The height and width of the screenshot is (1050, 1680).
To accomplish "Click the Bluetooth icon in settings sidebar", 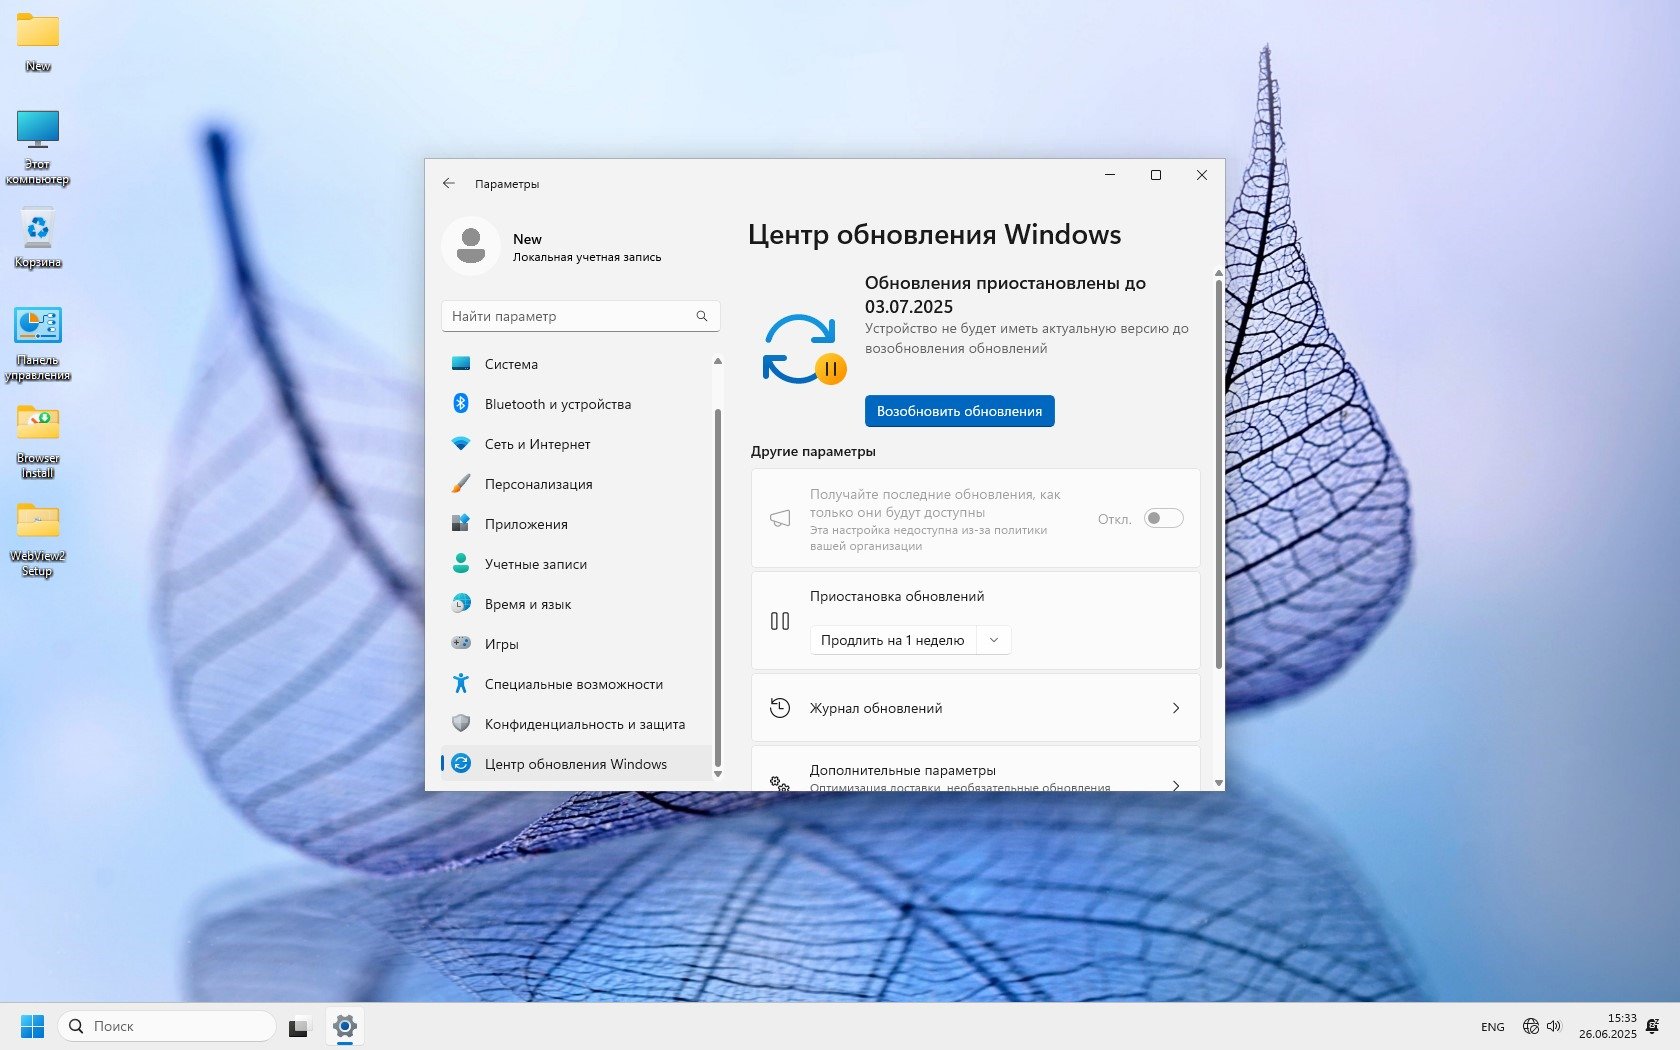I will pos(461,403).
